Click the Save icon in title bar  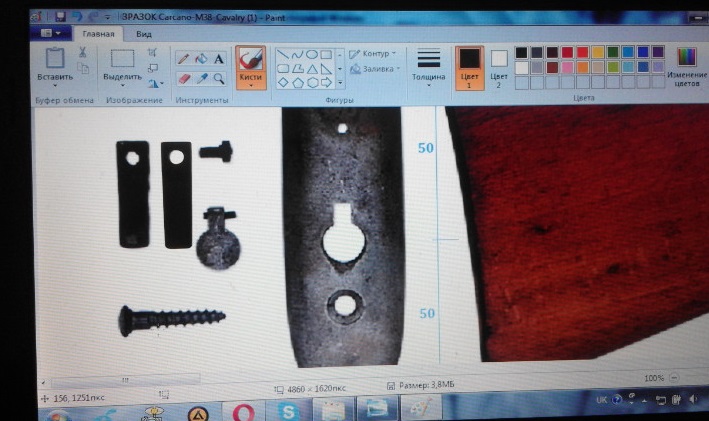point(60,17)
